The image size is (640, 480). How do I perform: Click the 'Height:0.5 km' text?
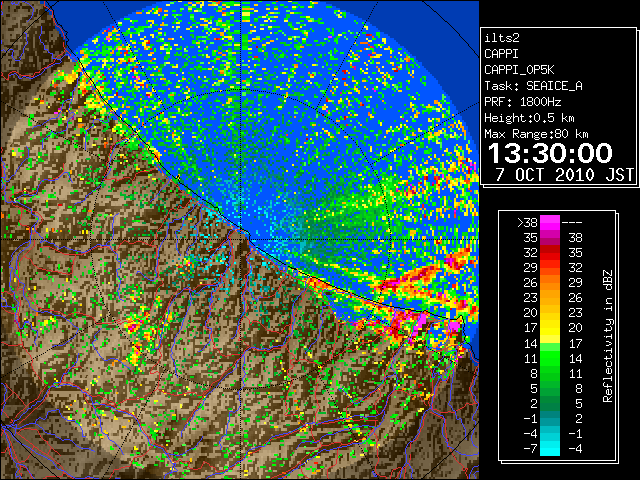tap(529, 118)
